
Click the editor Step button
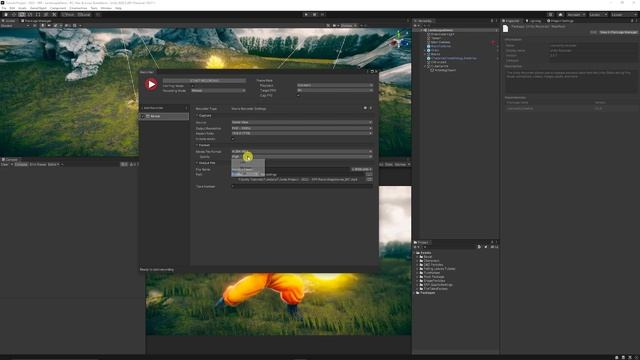pyautogui.click(x=322, y=15)
